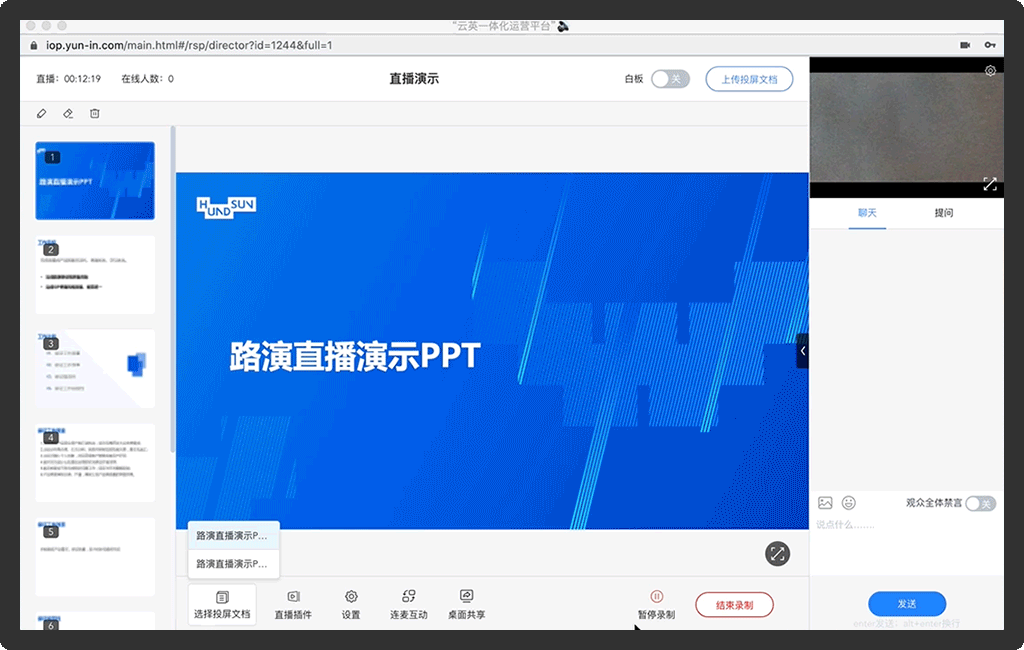Select the pencil drawing tool

(41, 114)
